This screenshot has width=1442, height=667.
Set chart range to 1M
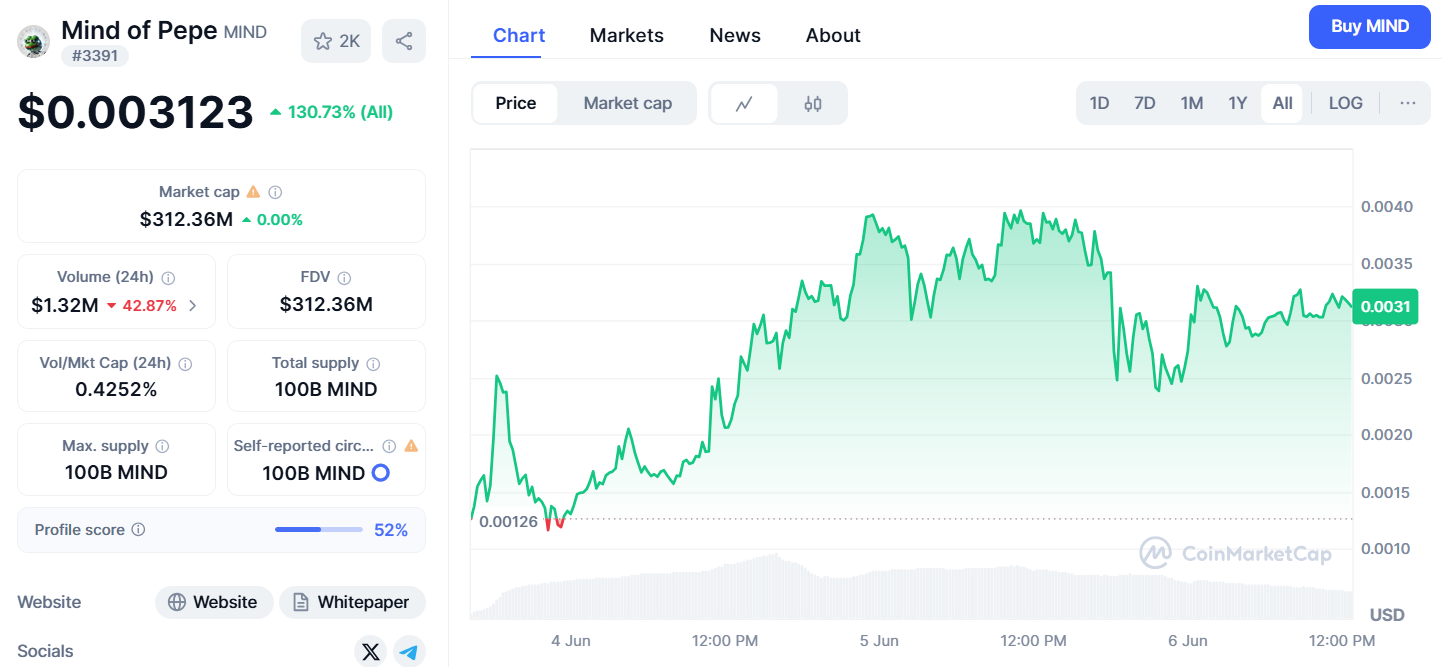click(x=1192, y=103)
